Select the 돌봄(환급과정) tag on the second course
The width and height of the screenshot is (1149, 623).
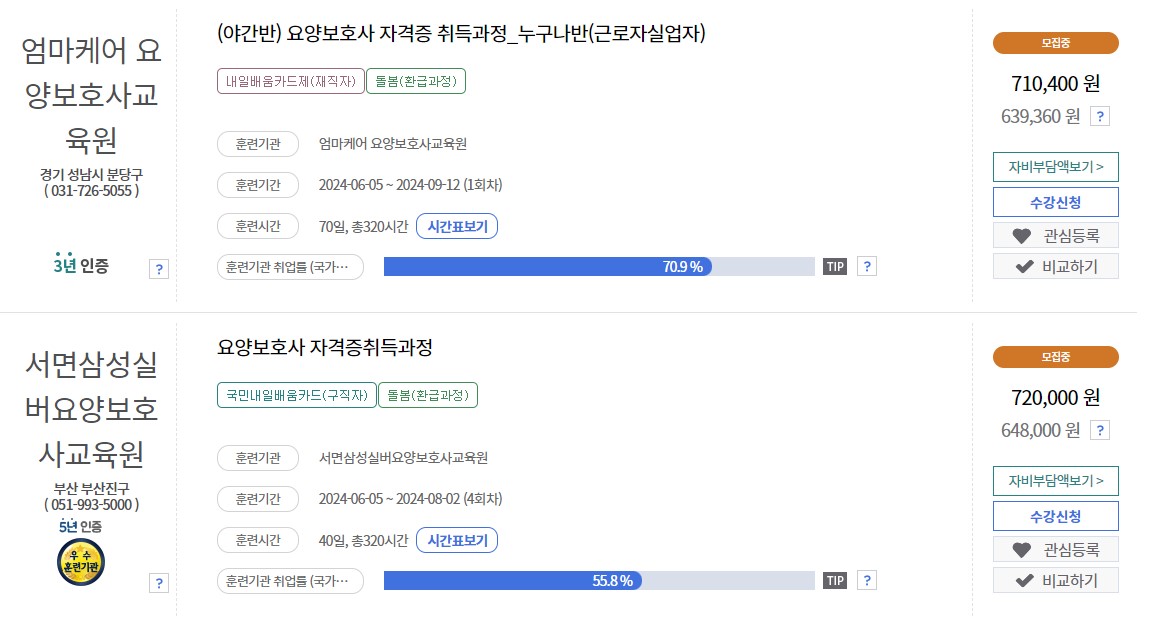[x=428, y=395]
